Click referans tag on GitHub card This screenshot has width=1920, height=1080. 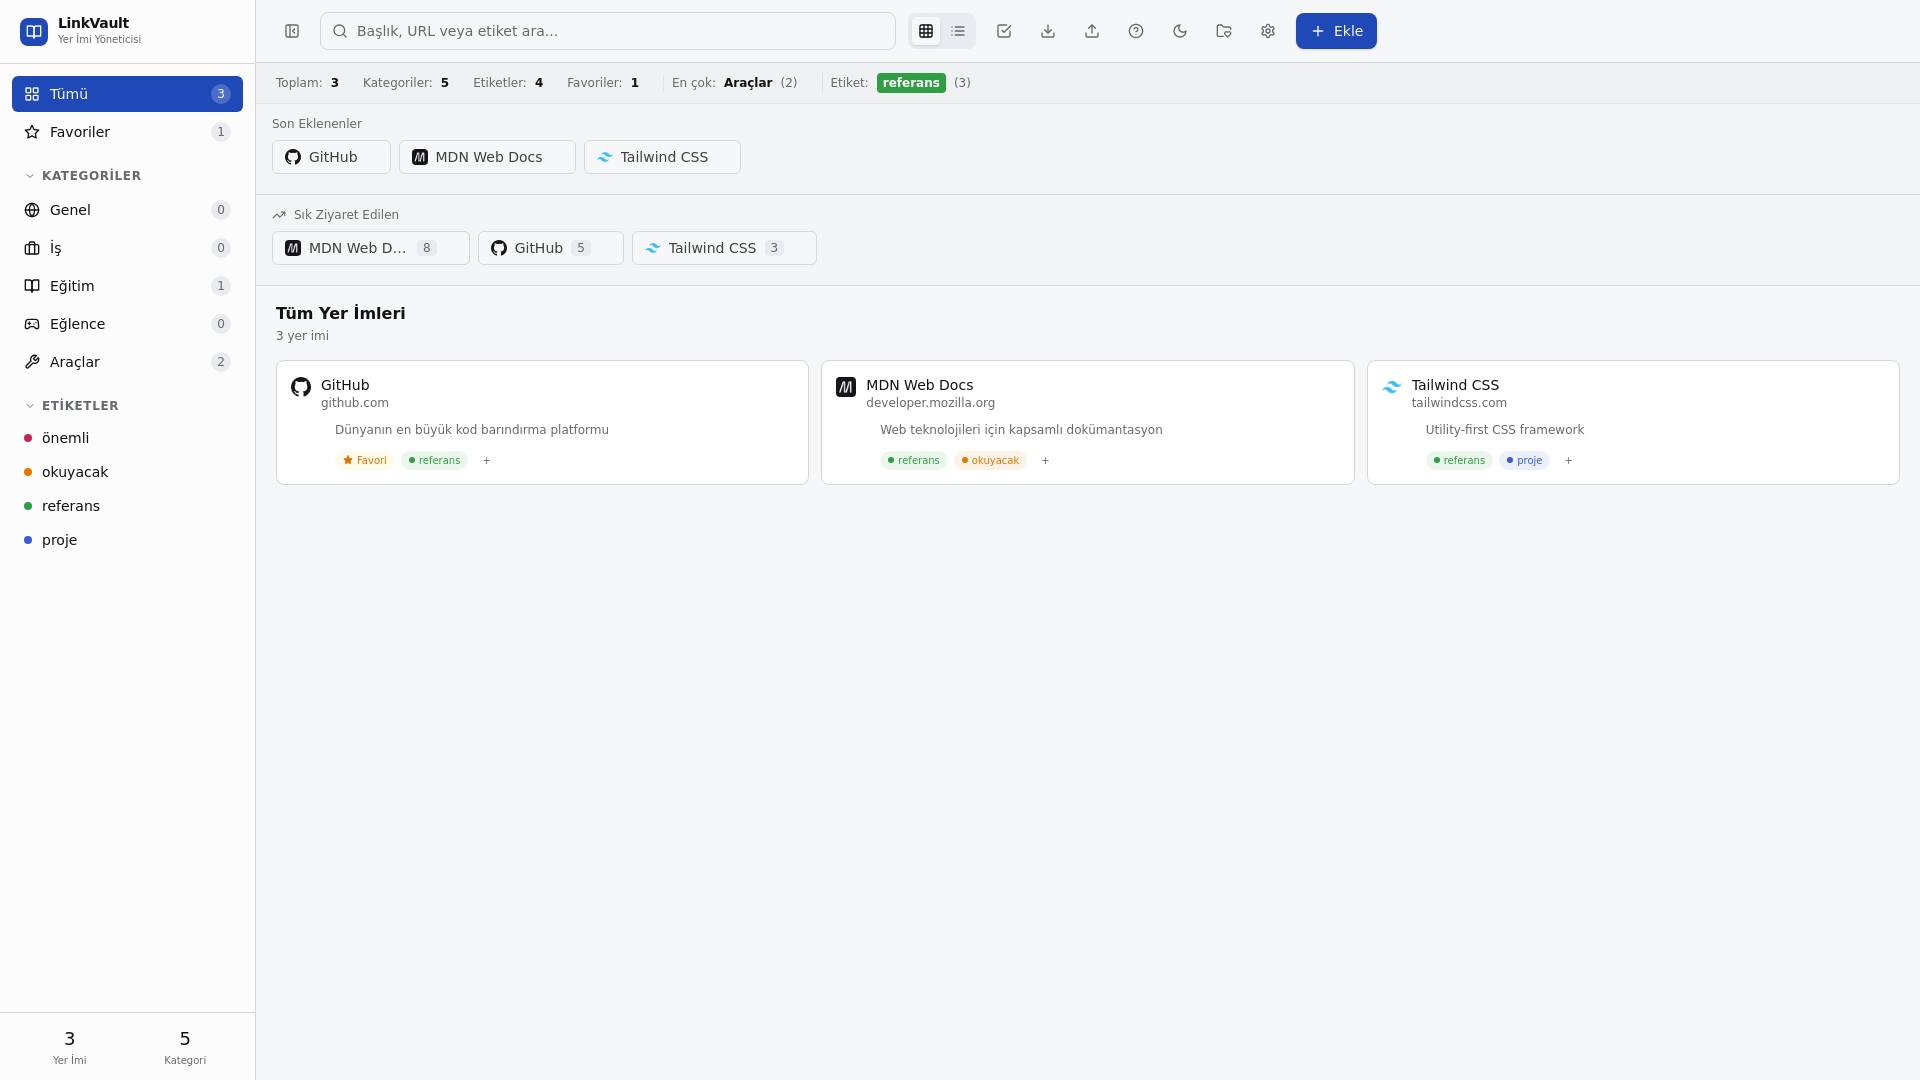[x=434, y=461]
